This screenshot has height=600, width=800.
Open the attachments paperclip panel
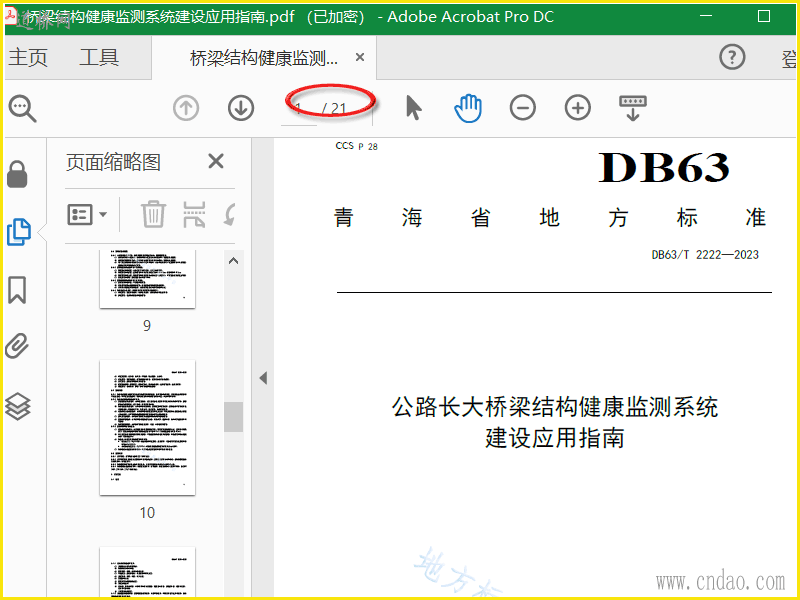pyautogui.click(x=17, y=346)
